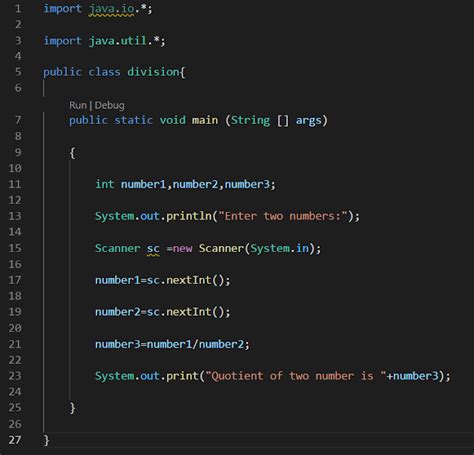This screenshot has width=474, height=455.
Task: Click line number 15 in the gutter
Action: pos(15,248)
